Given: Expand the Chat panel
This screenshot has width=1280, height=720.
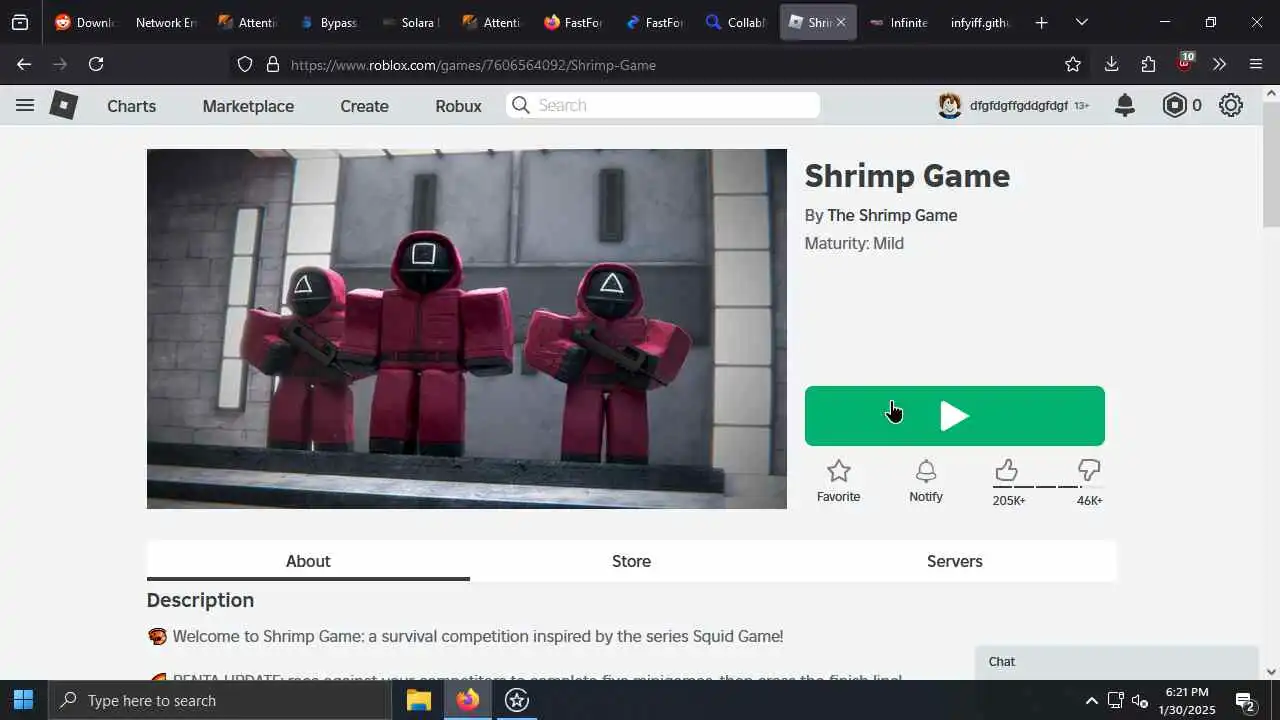Looking at the screenshot, I should [1117, 662].
